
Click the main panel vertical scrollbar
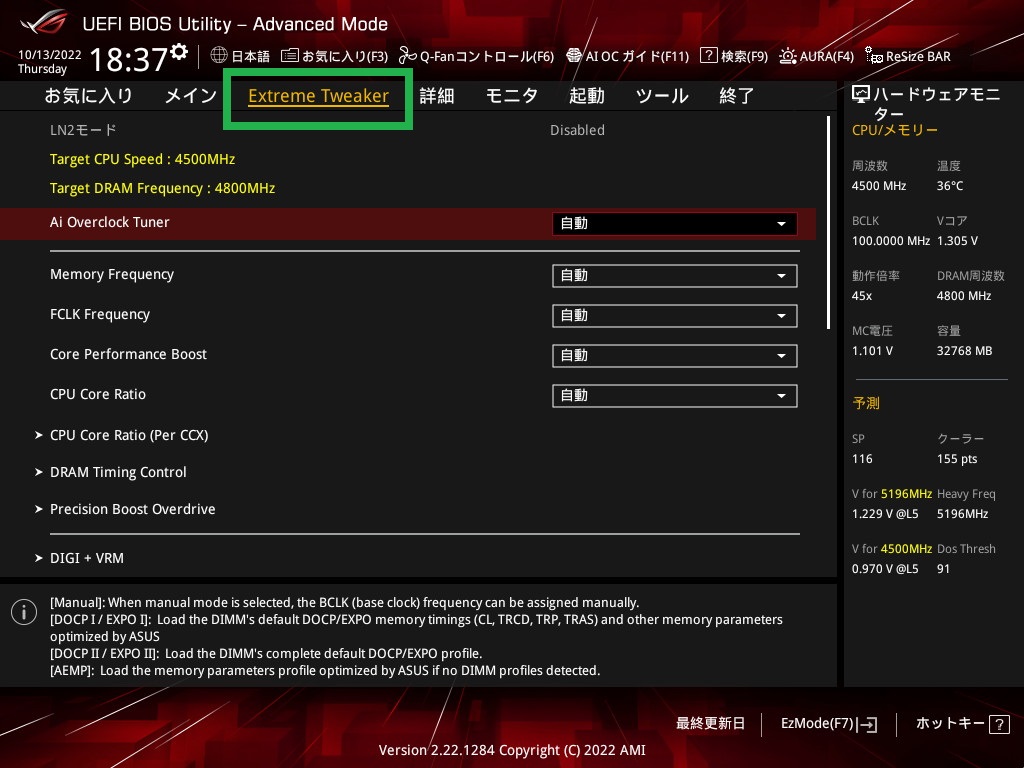(829, 222)
